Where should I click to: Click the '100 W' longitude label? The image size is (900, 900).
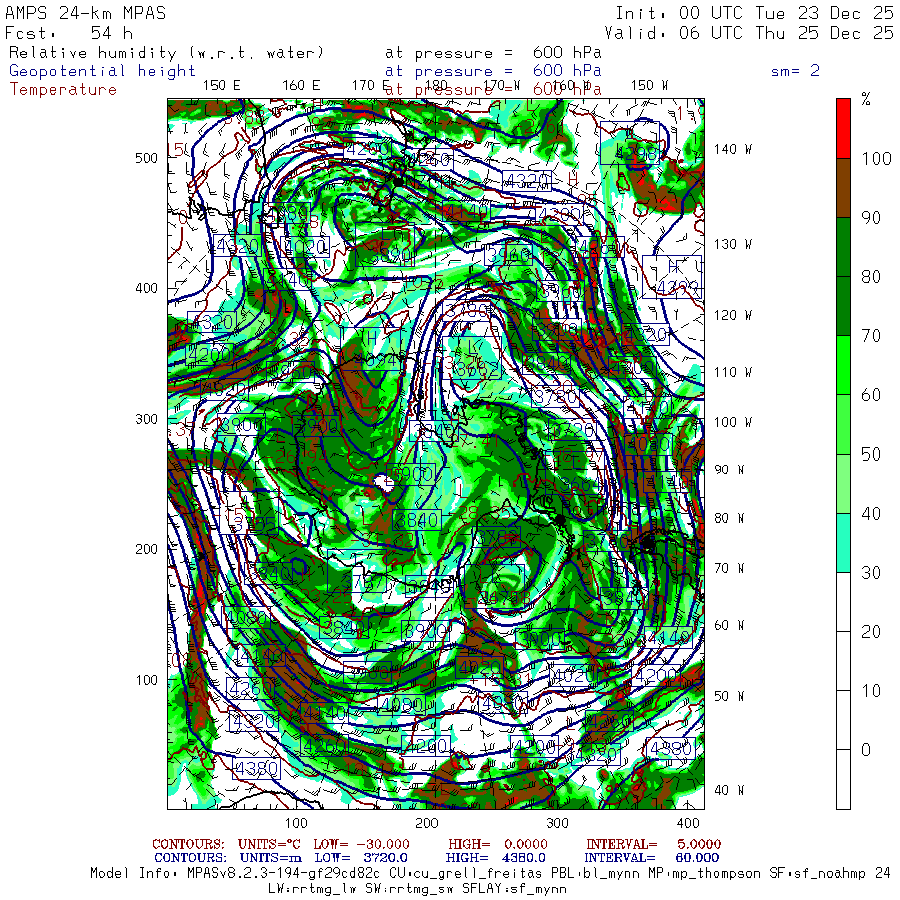click(733, 422)
